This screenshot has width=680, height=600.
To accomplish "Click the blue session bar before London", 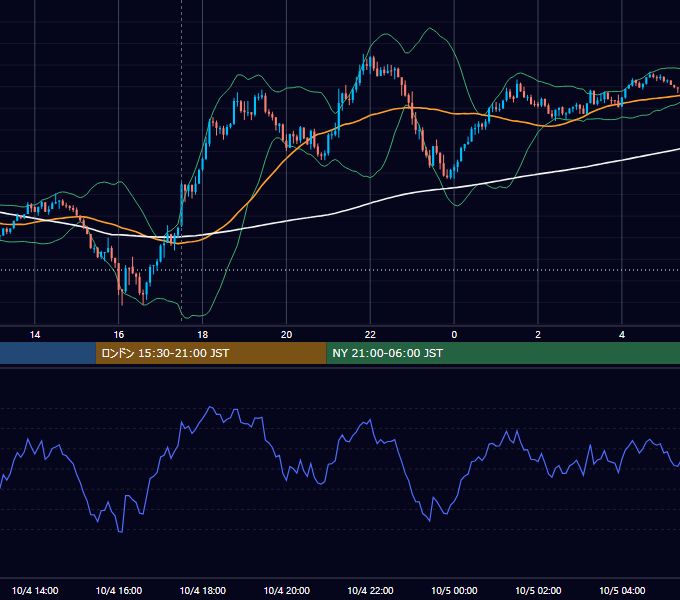I will (x=48, y=353).
